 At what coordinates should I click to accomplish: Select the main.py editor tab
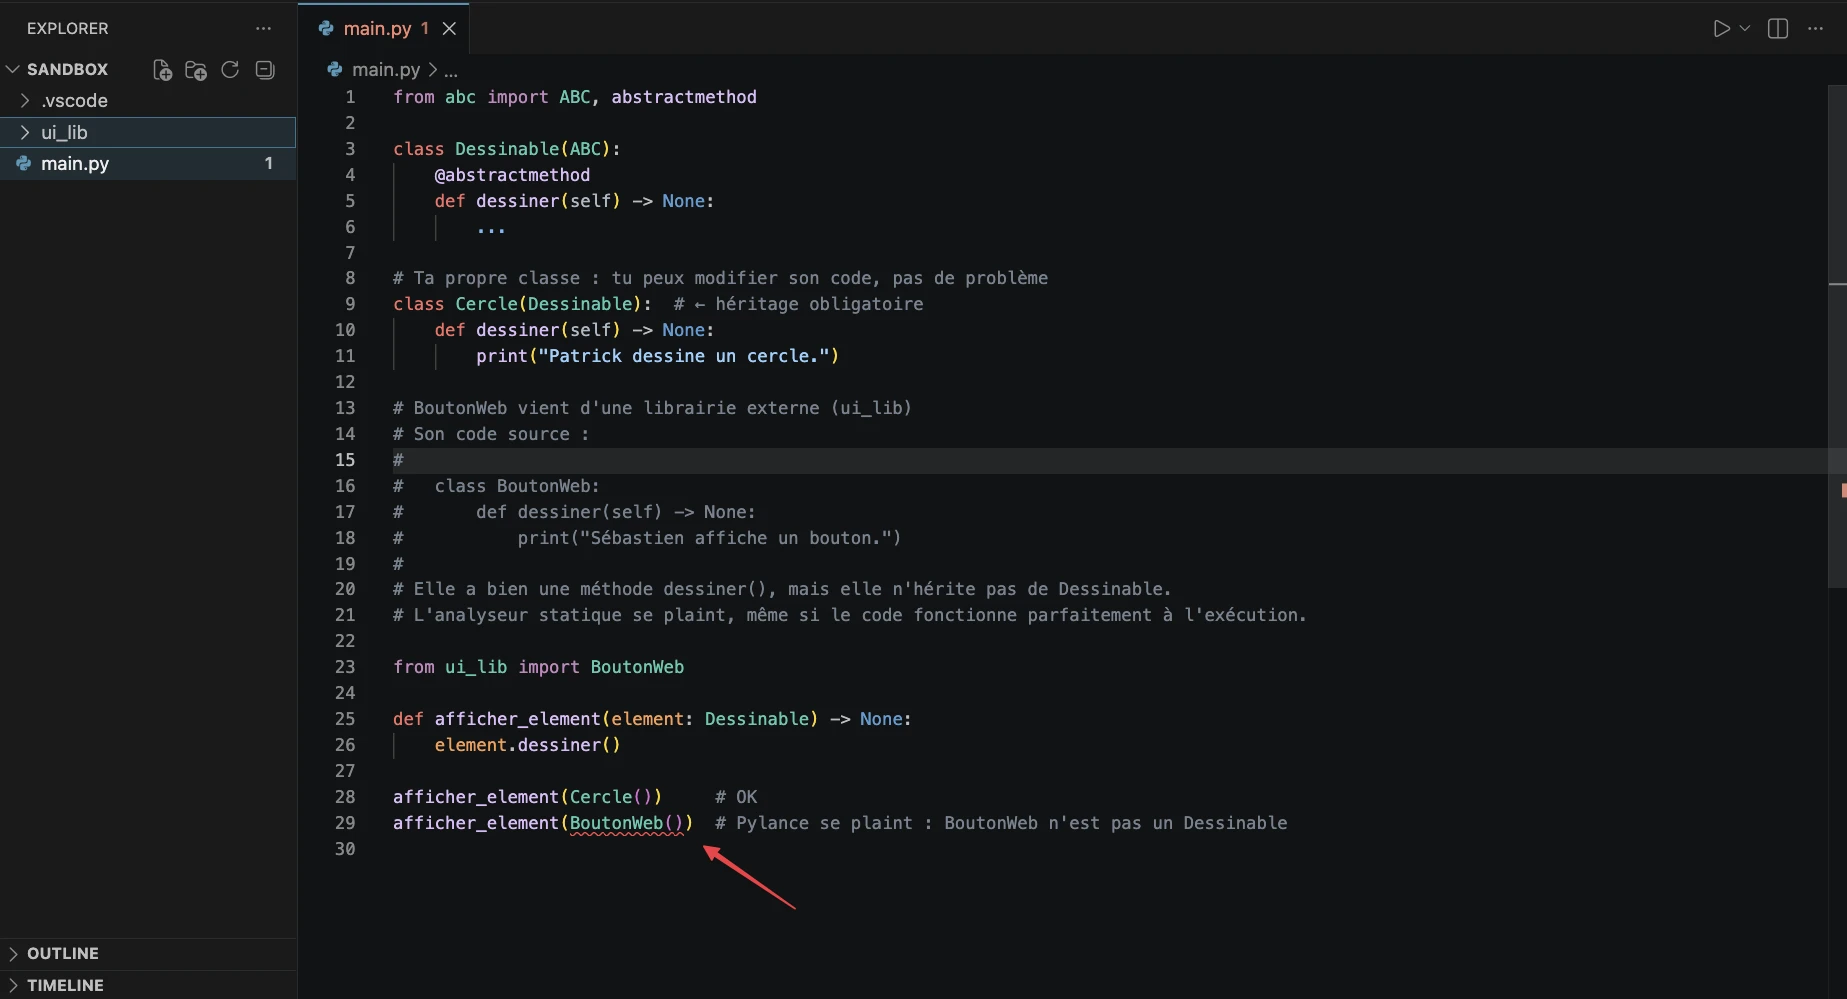point(377,29)
